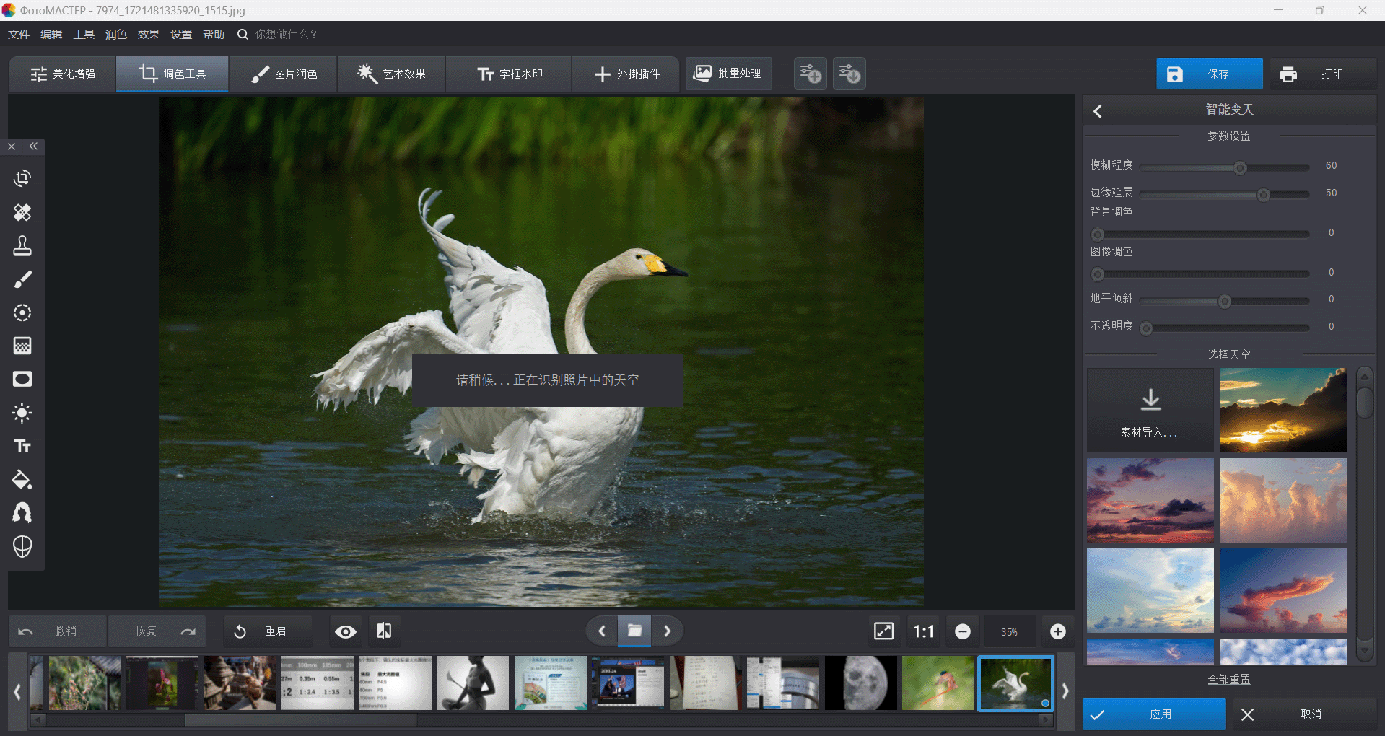Switch to the tab with paintbrush icon

(x=284, y=74)
